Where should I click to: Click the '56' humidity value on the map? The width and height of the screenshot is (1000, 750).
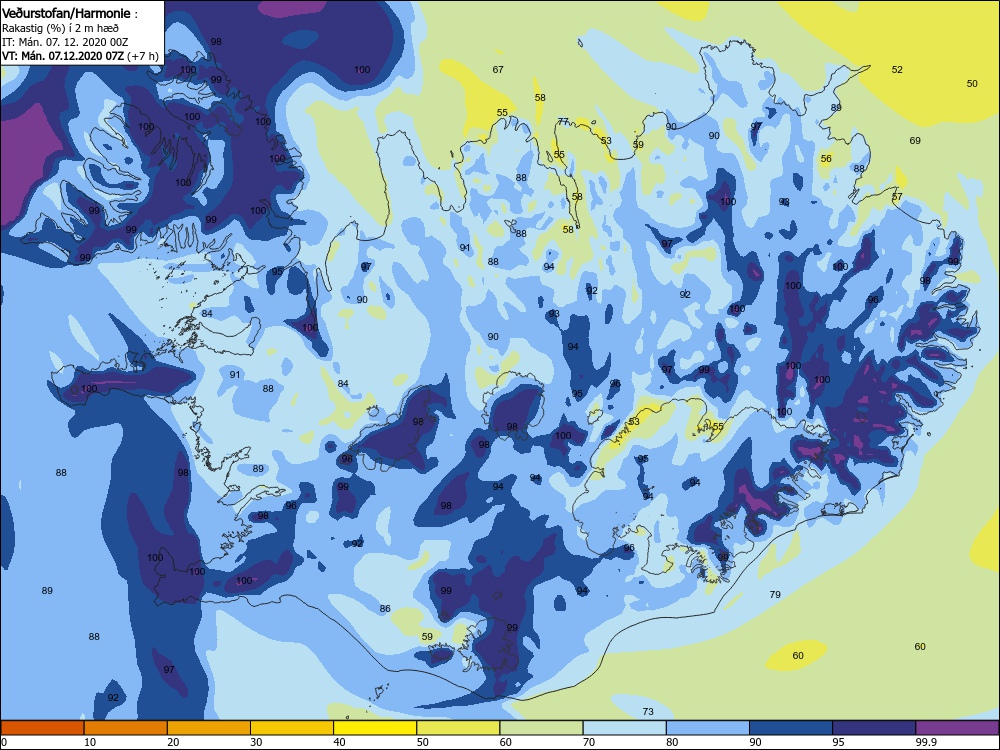click(x=827, y=159)
